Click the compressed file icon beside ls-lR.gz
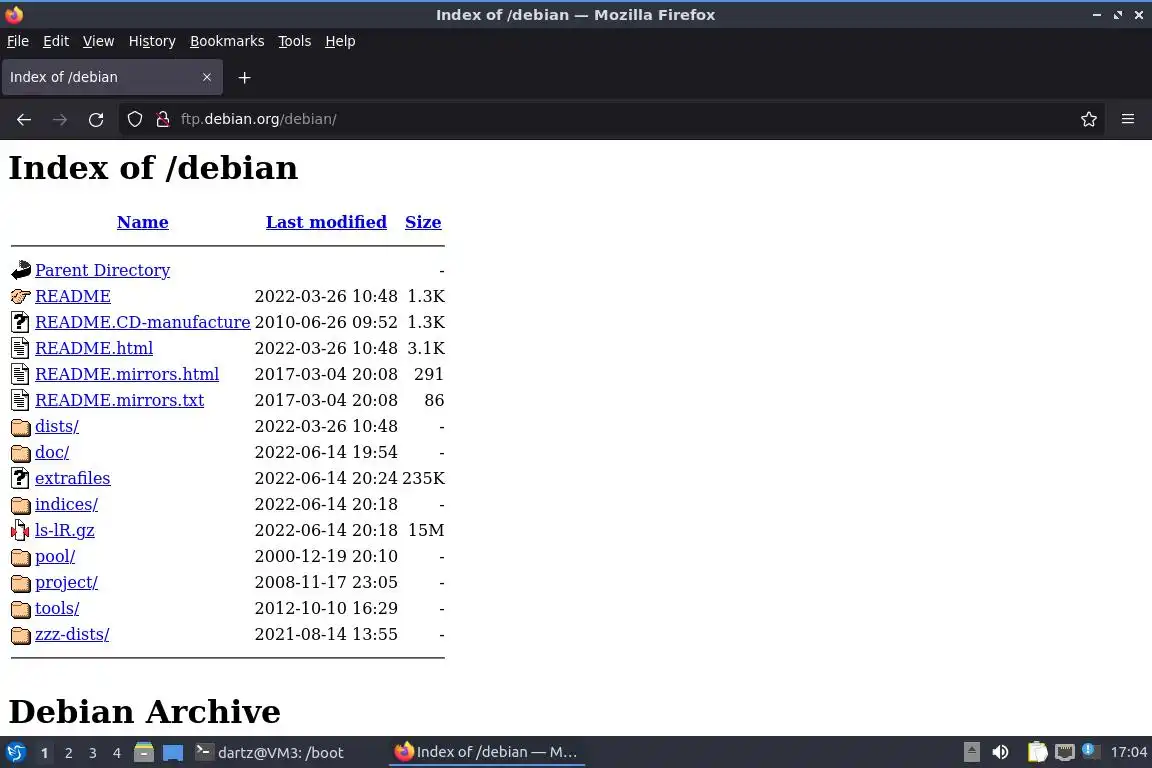This screenshot has height=768, width=1152. pos(21,531)
